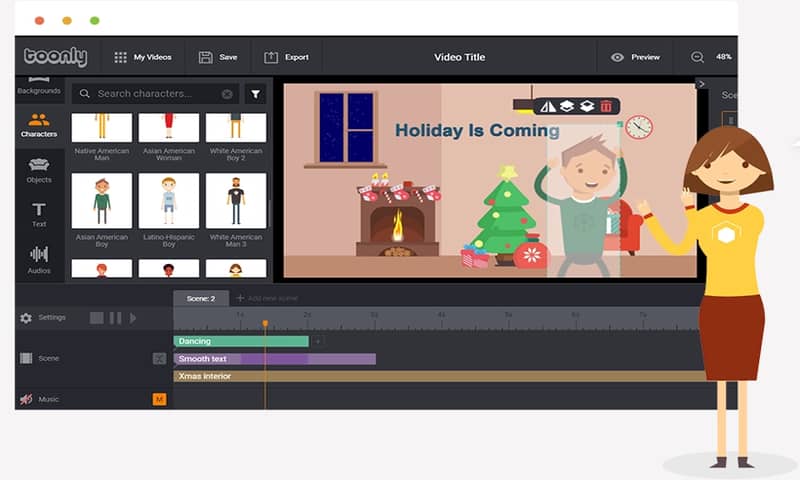Open the character filter dropdown
Image resolution: width=800 pixels, height=480 pixels.
click(x=256, y=94)
